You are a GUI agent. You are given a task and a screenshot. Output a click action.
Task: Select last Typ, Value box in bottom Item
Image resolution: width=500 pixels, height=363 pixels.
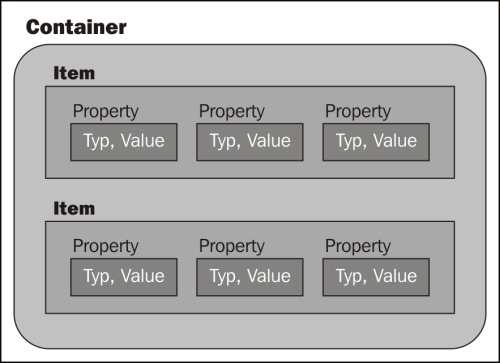376,277
